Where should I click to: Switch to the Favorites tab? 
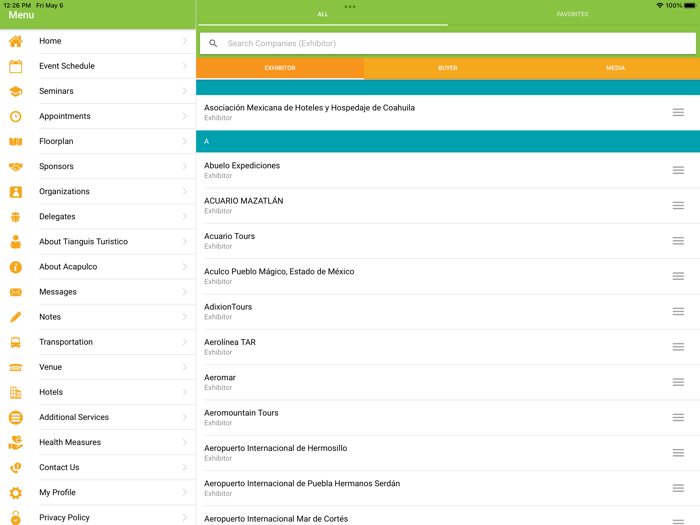(x=572, y=14)
